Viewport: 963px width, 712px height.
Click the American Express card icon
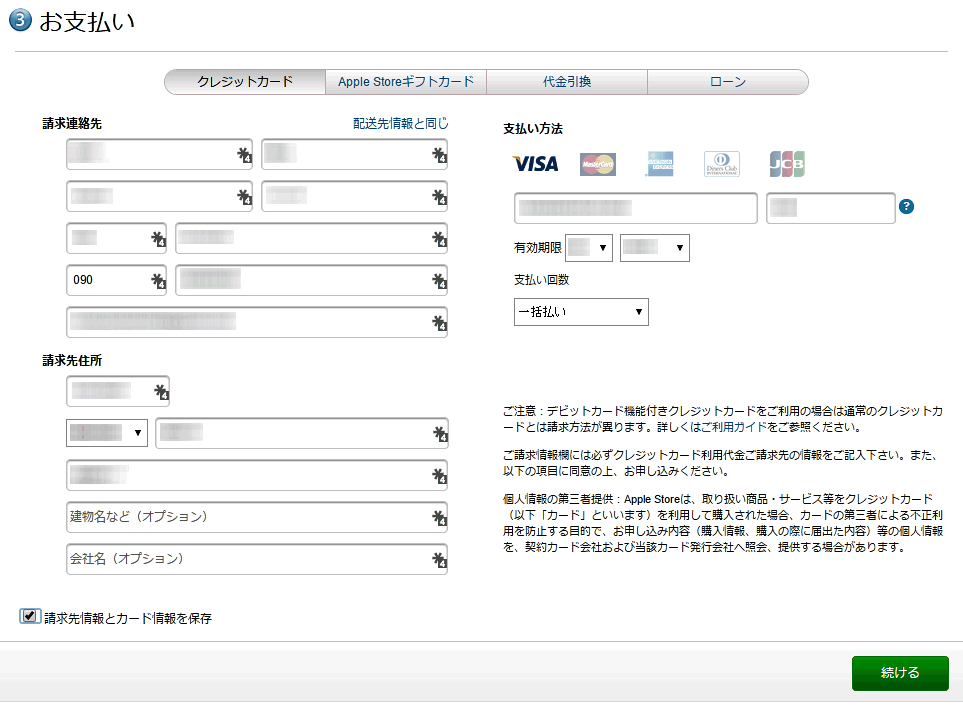coord(658,163)
